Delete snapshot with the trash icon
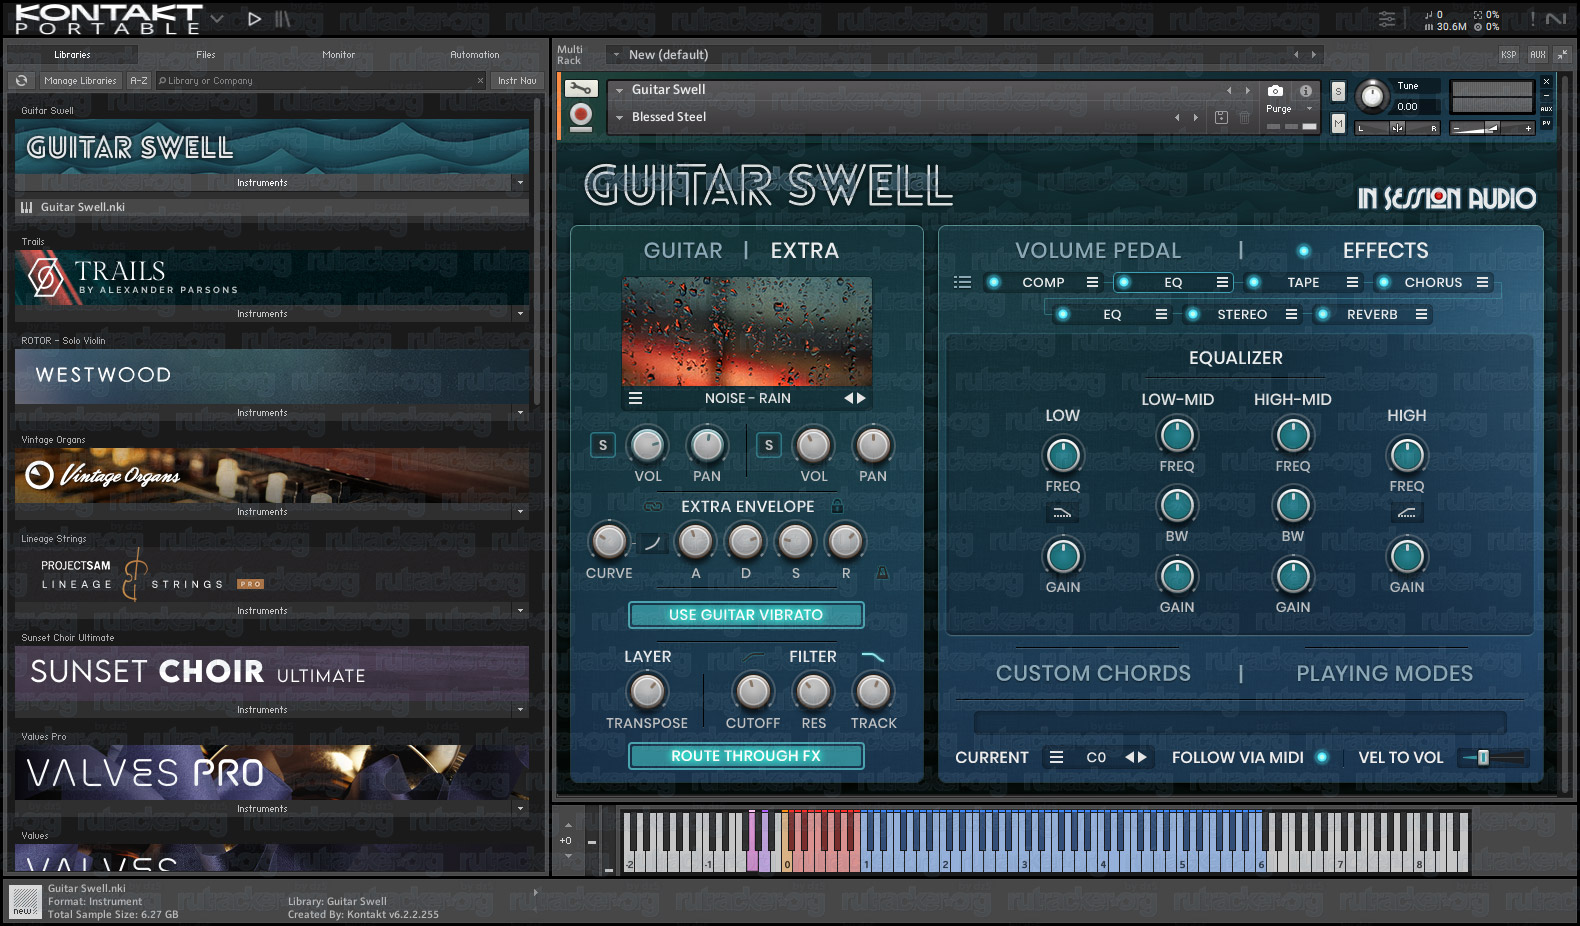Screen dimensions: 1580x926 pos(1245,118)
